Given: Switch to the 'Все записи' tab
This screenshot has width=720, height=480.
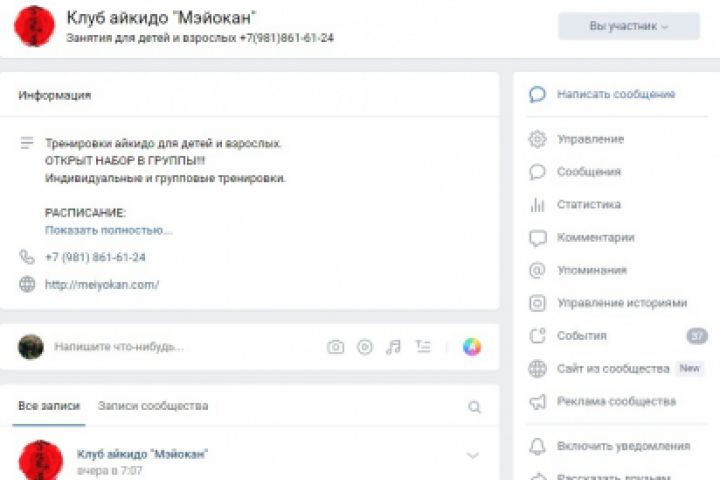Looking at the screenshot, I should [x=49, y=406].
